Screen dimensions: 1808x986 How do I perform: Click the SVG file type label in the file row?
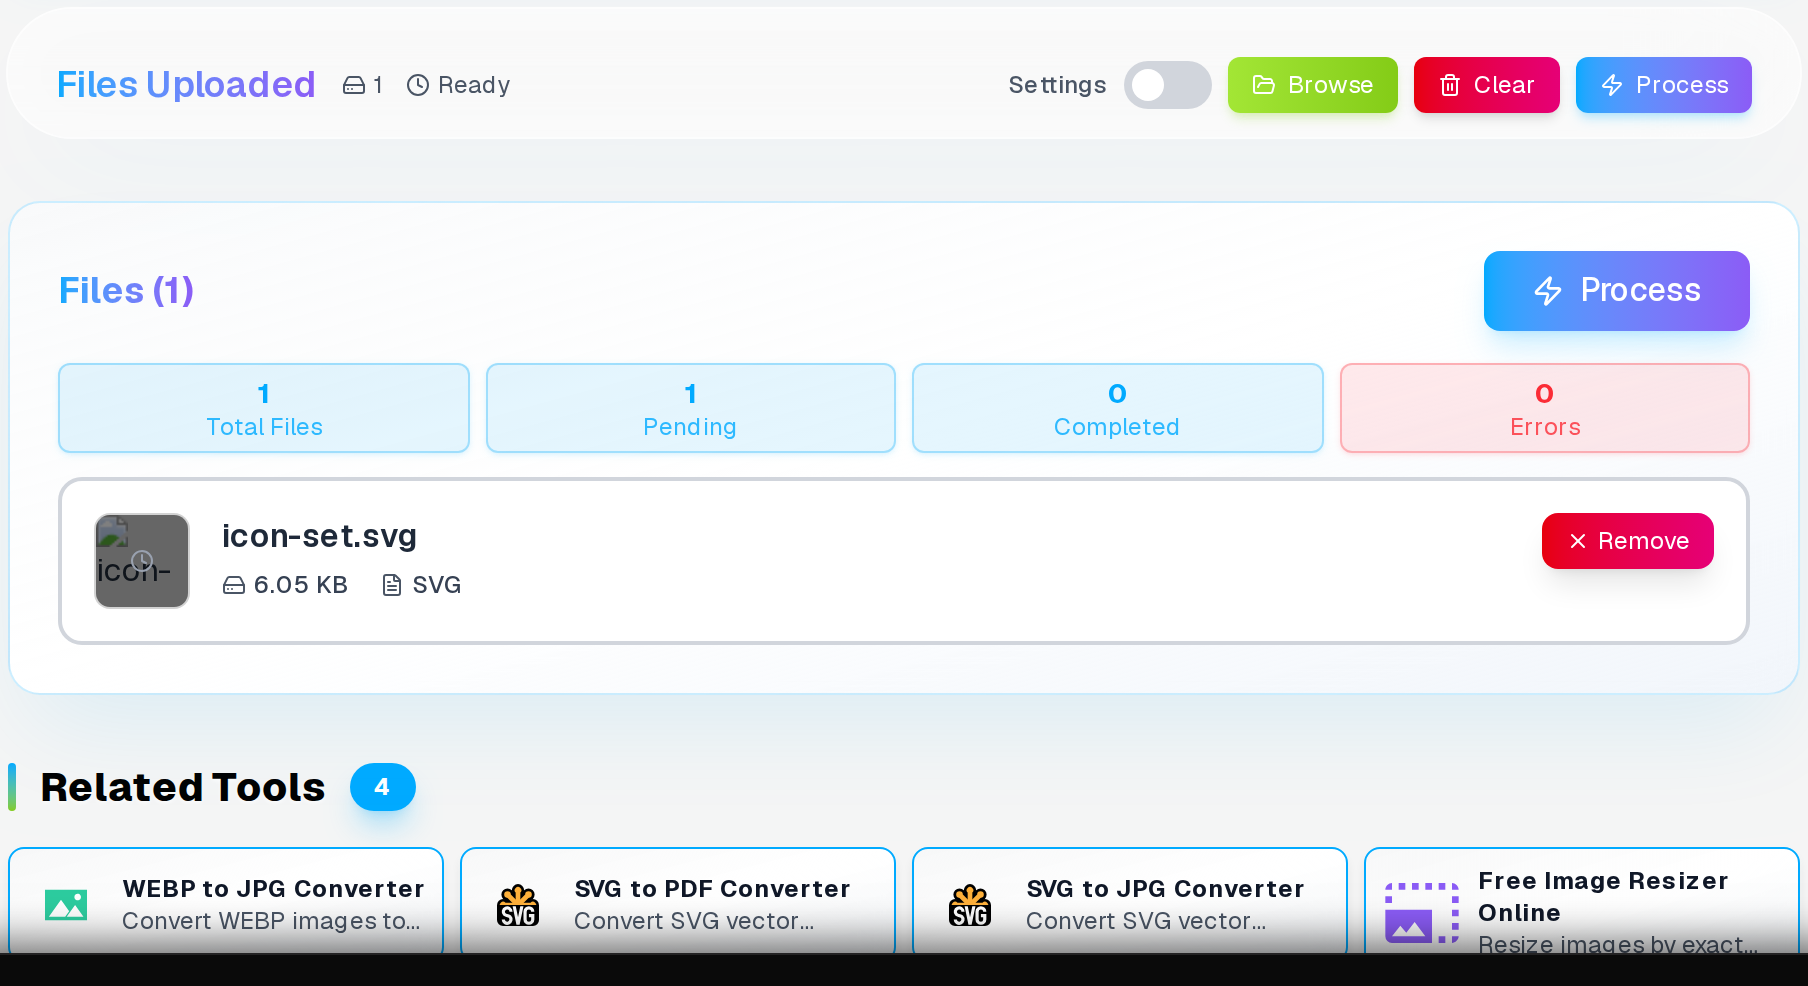tap(437, 585)
